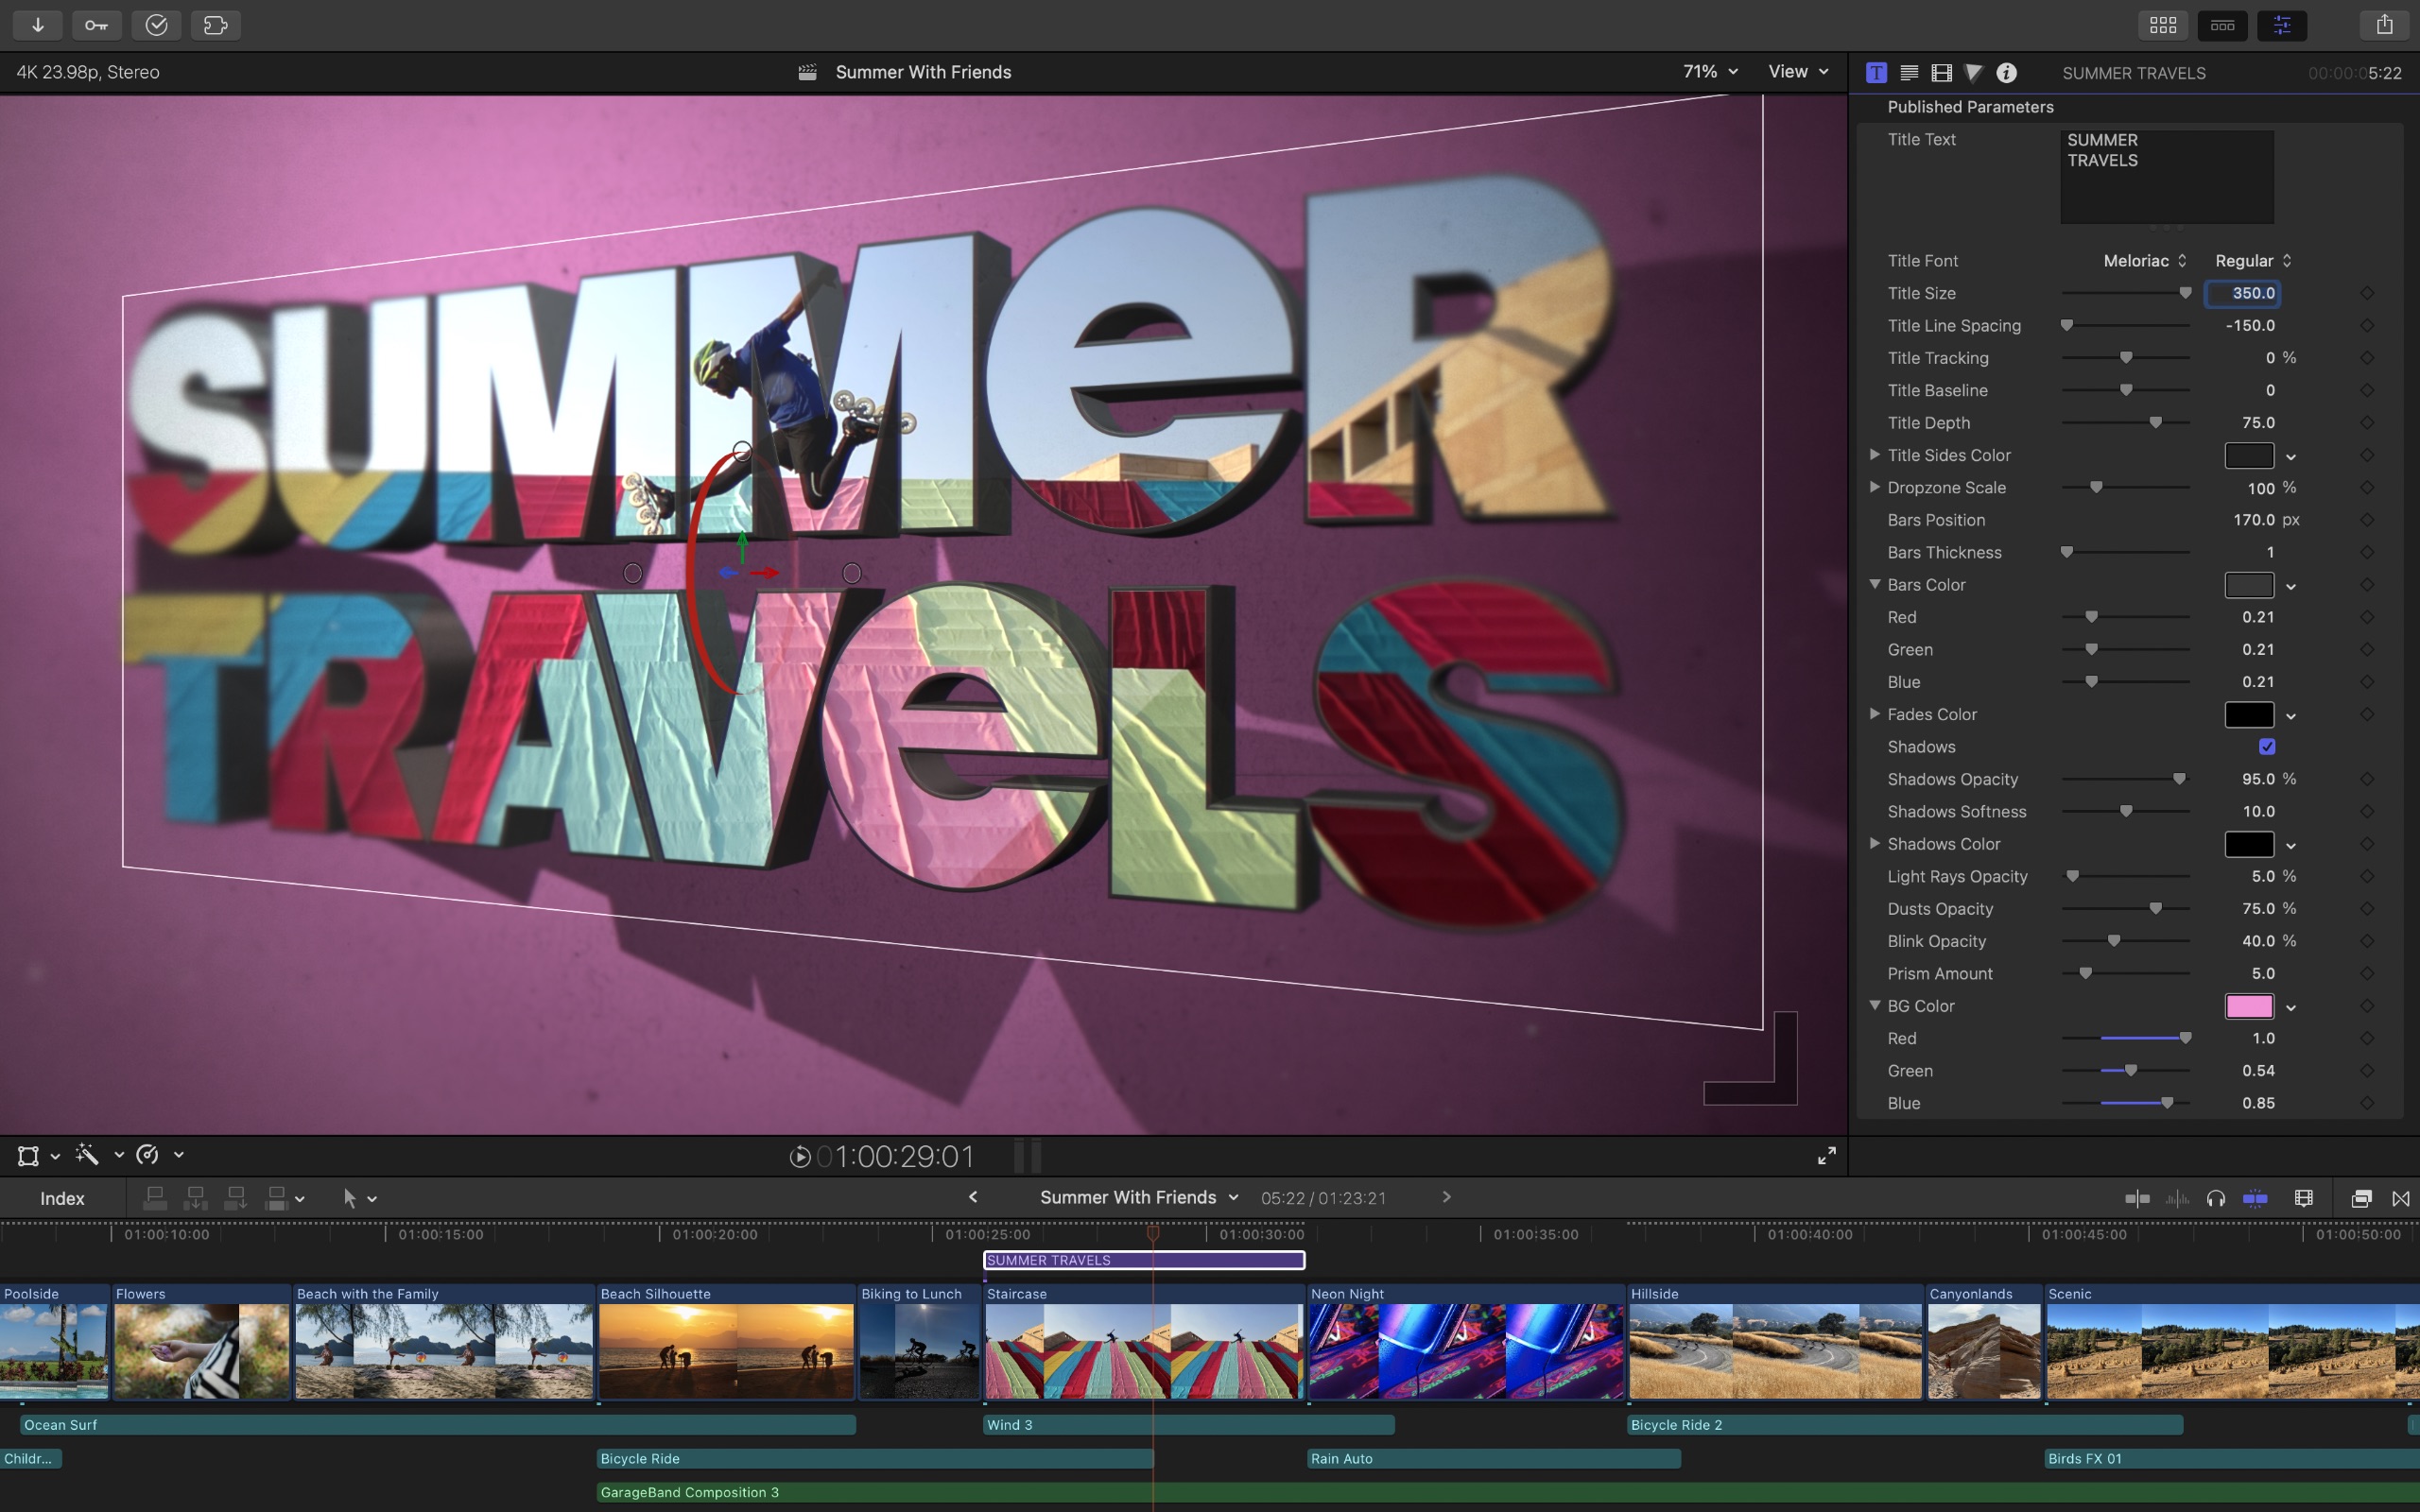Click the Share/Export icon in toolbar
This screenshot has width=2420, height=1512.
pos(2383,23)
